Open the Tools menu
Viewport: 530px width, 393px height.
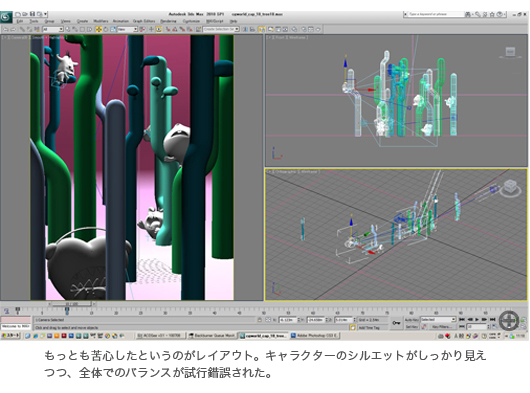[x=34, y=21]
